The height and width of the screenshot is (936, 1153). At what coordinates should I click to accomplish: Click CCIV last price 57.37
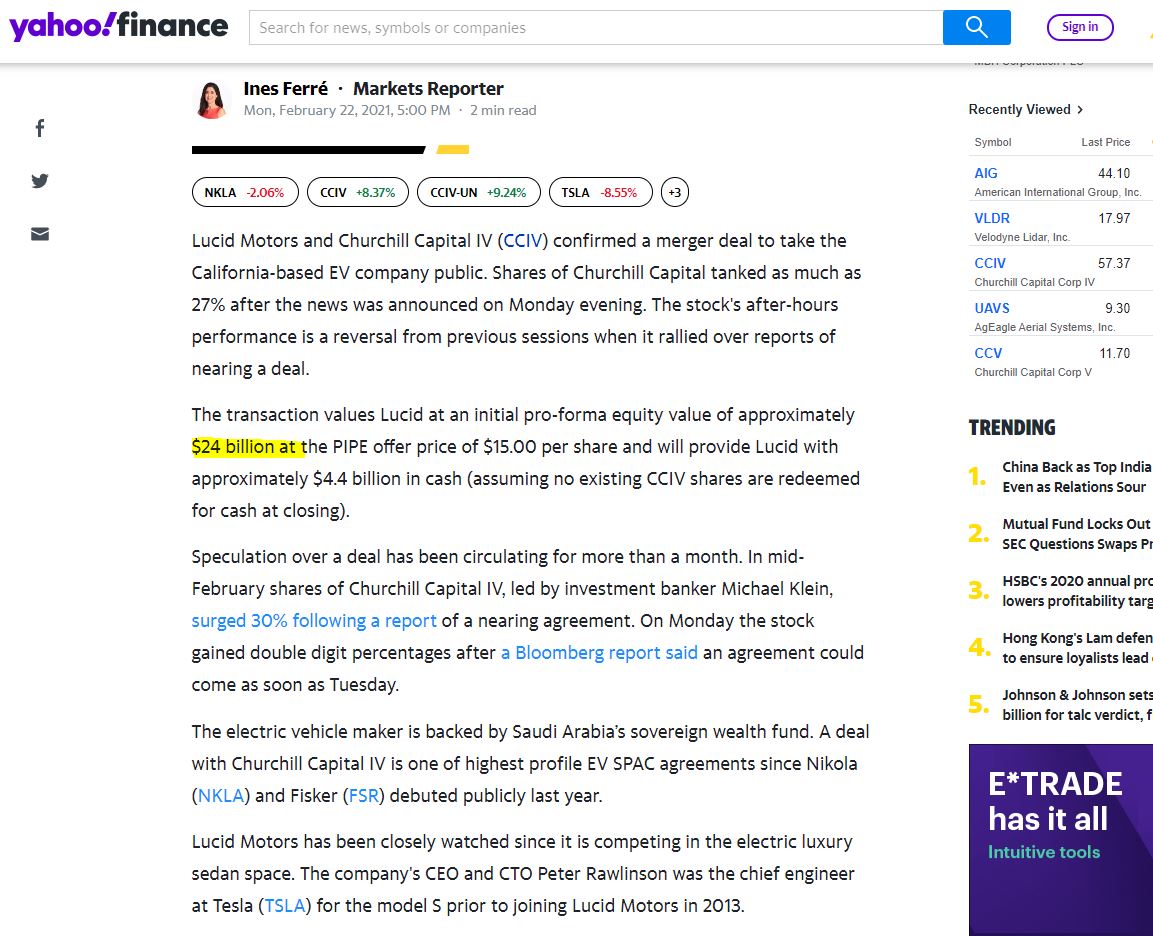[1114, 262]
